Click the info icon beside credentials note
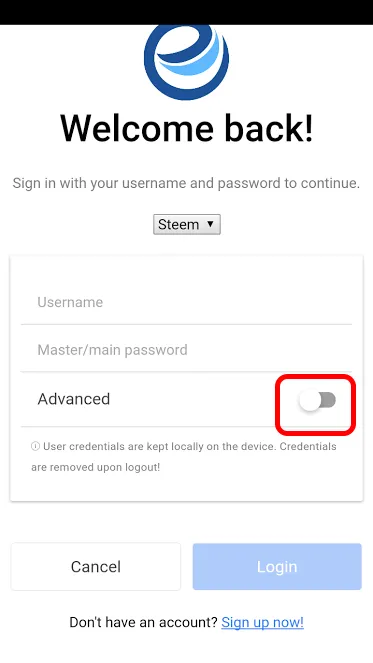The height and width of the screenshot is (663, 373). pos(35,447)
